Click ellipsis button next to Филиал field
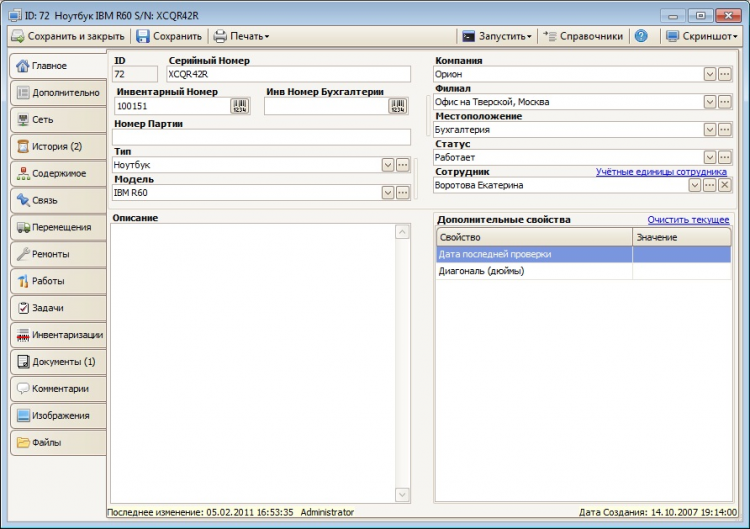Screen dimensions: 750x529 pos(725,102)
